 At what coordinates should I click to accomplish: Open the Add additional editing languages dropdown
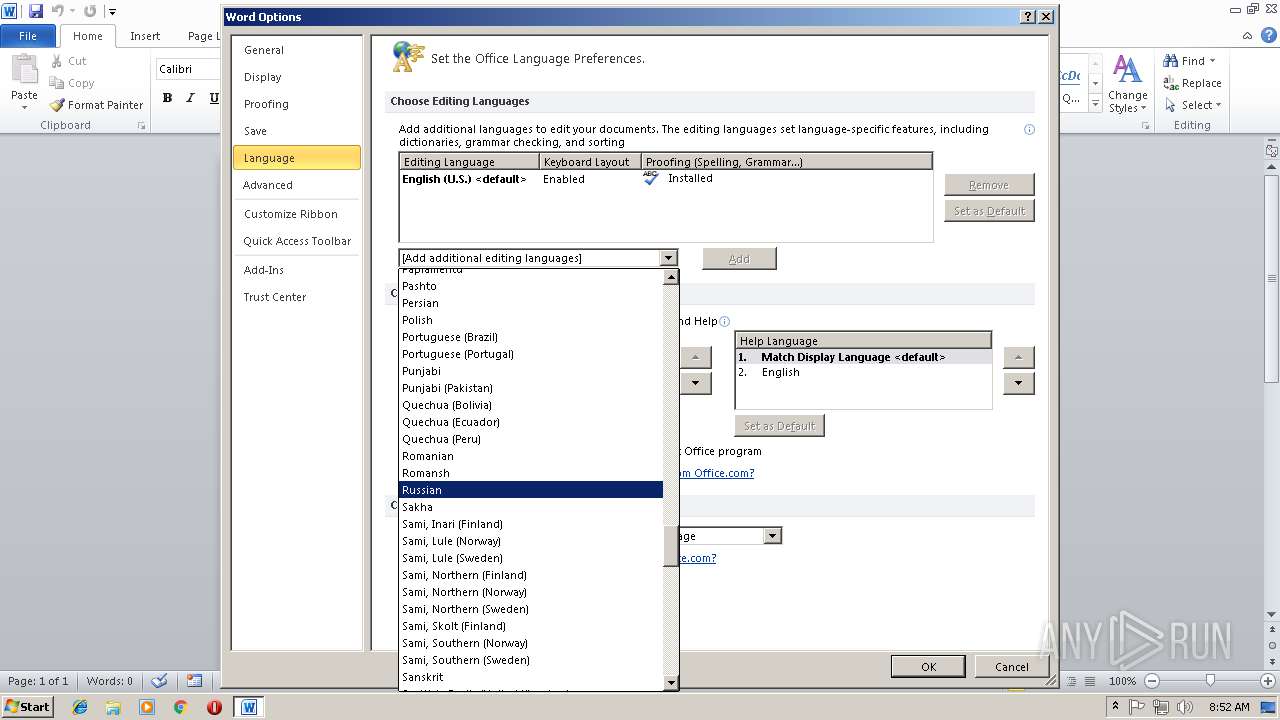point(668,258)
